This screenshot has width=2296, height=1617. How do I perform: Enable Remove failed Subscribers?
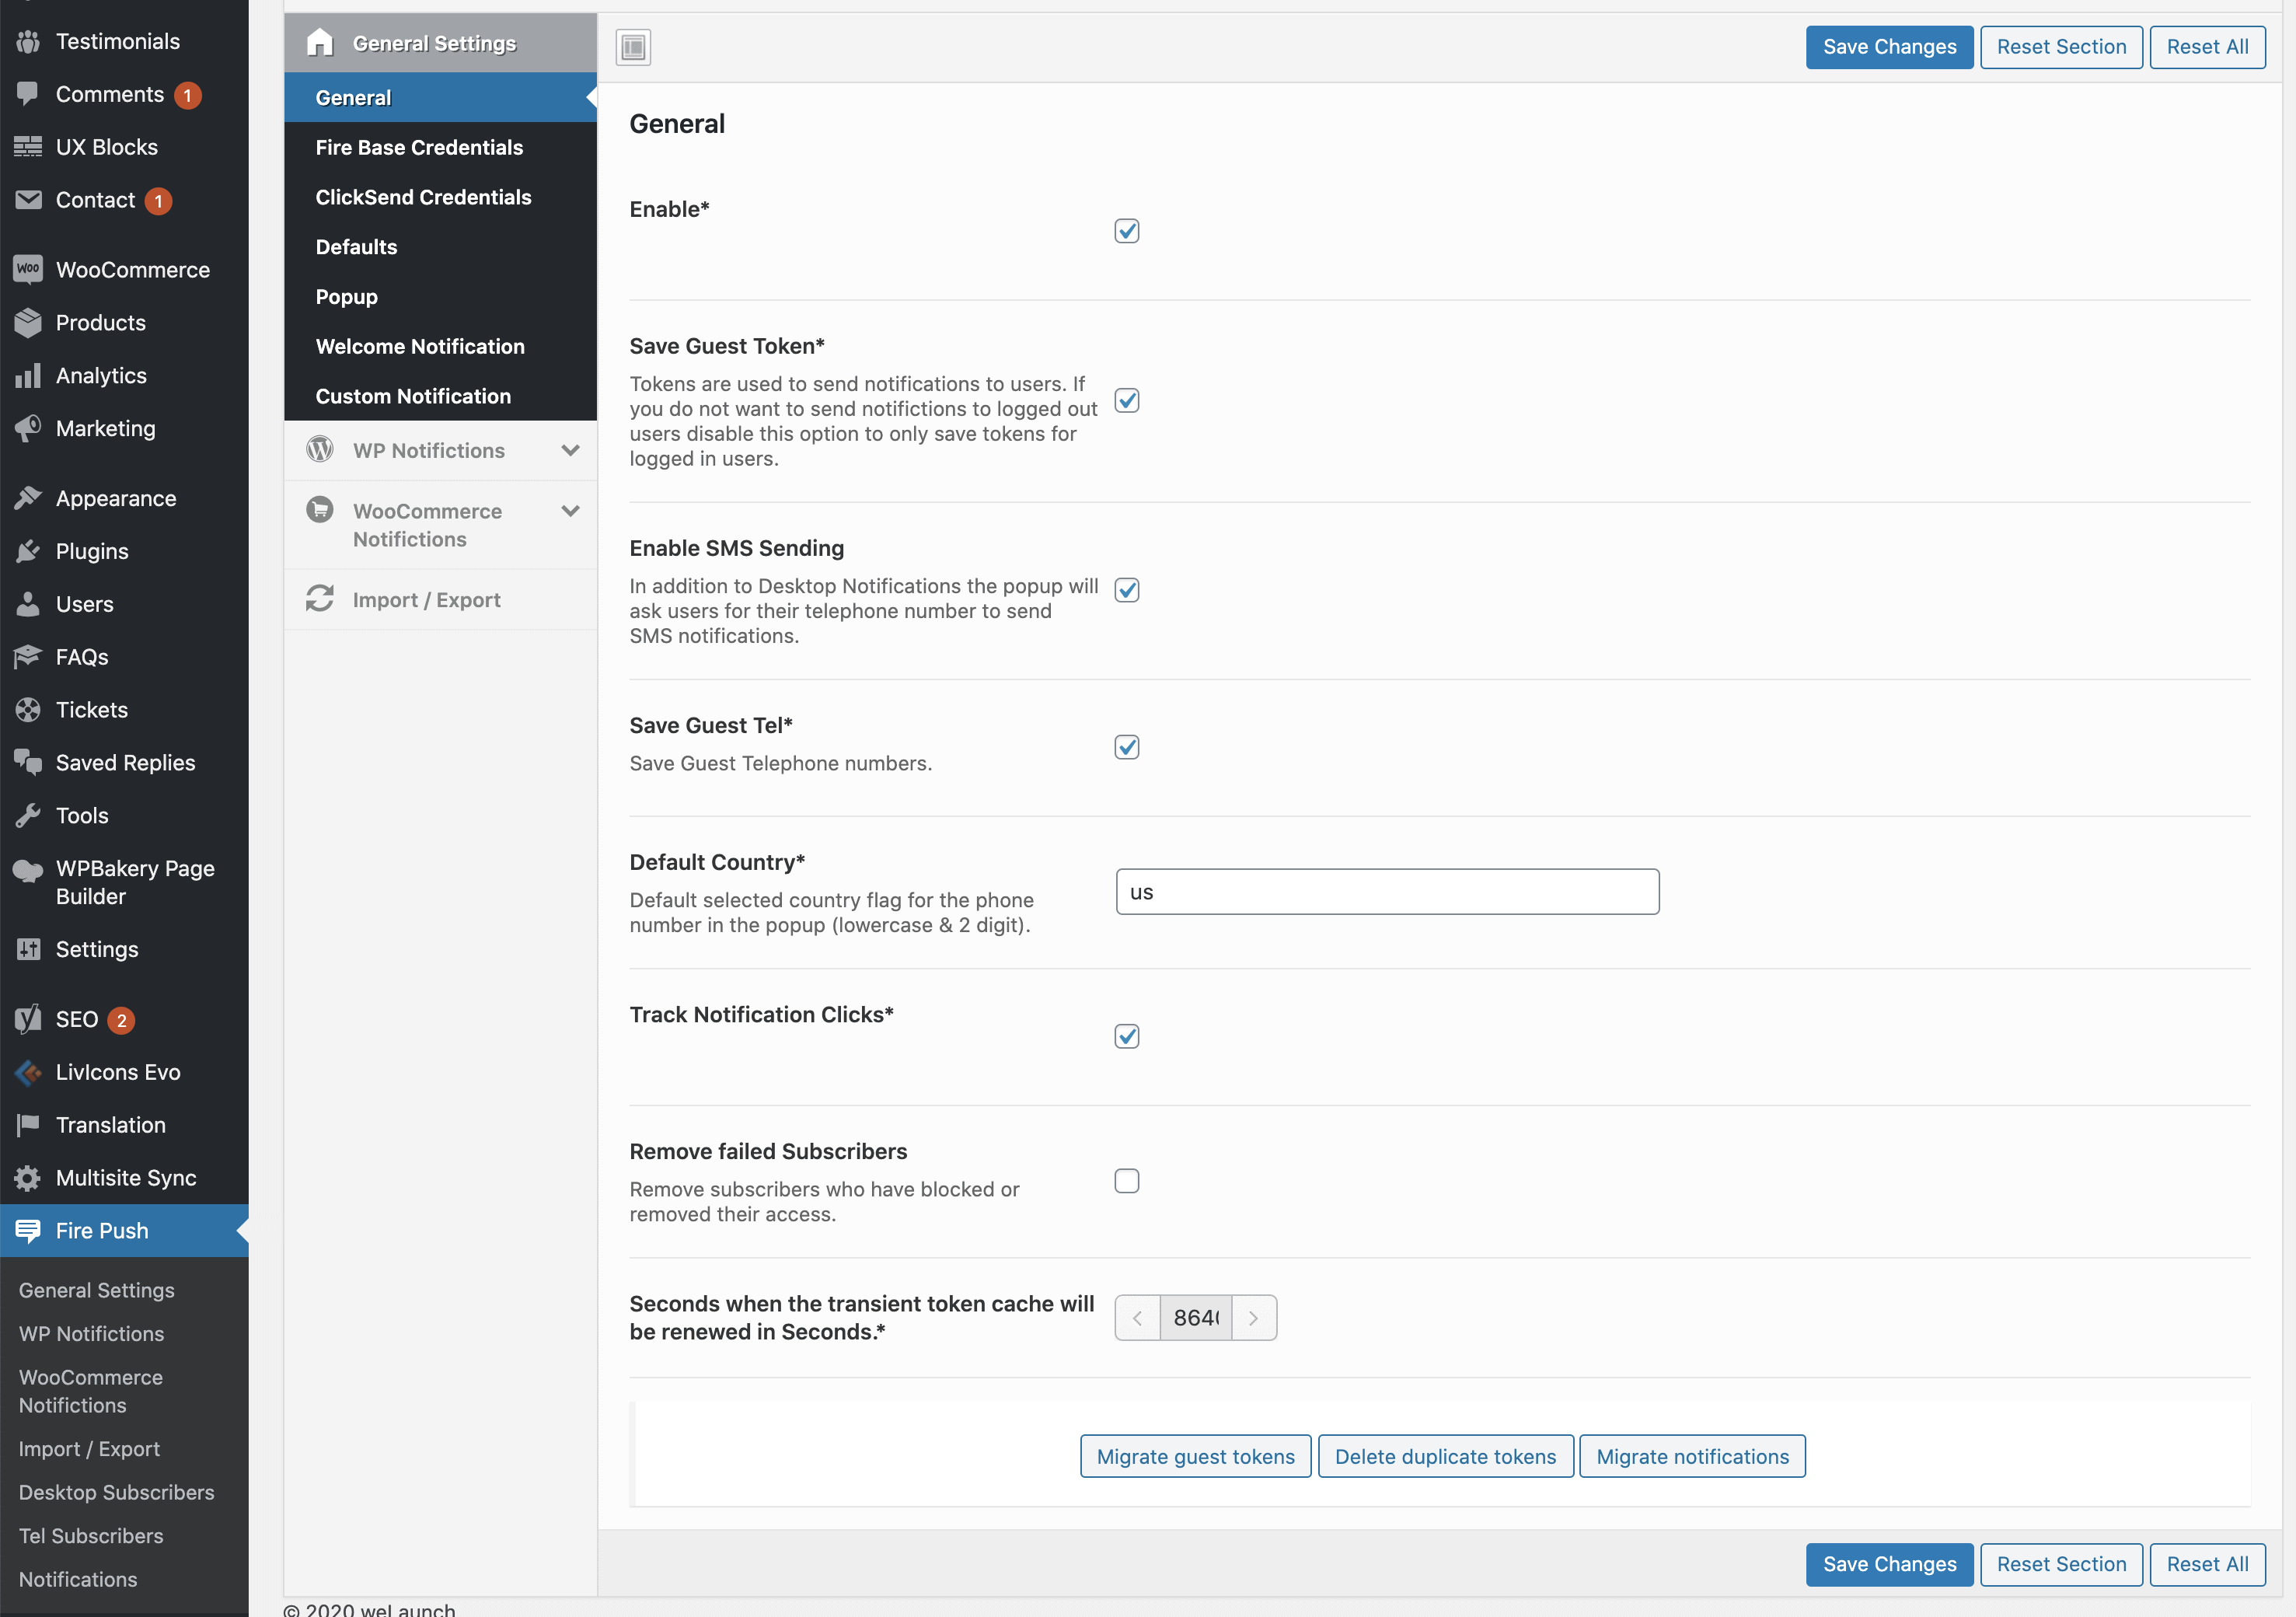coord(1127,1180)
